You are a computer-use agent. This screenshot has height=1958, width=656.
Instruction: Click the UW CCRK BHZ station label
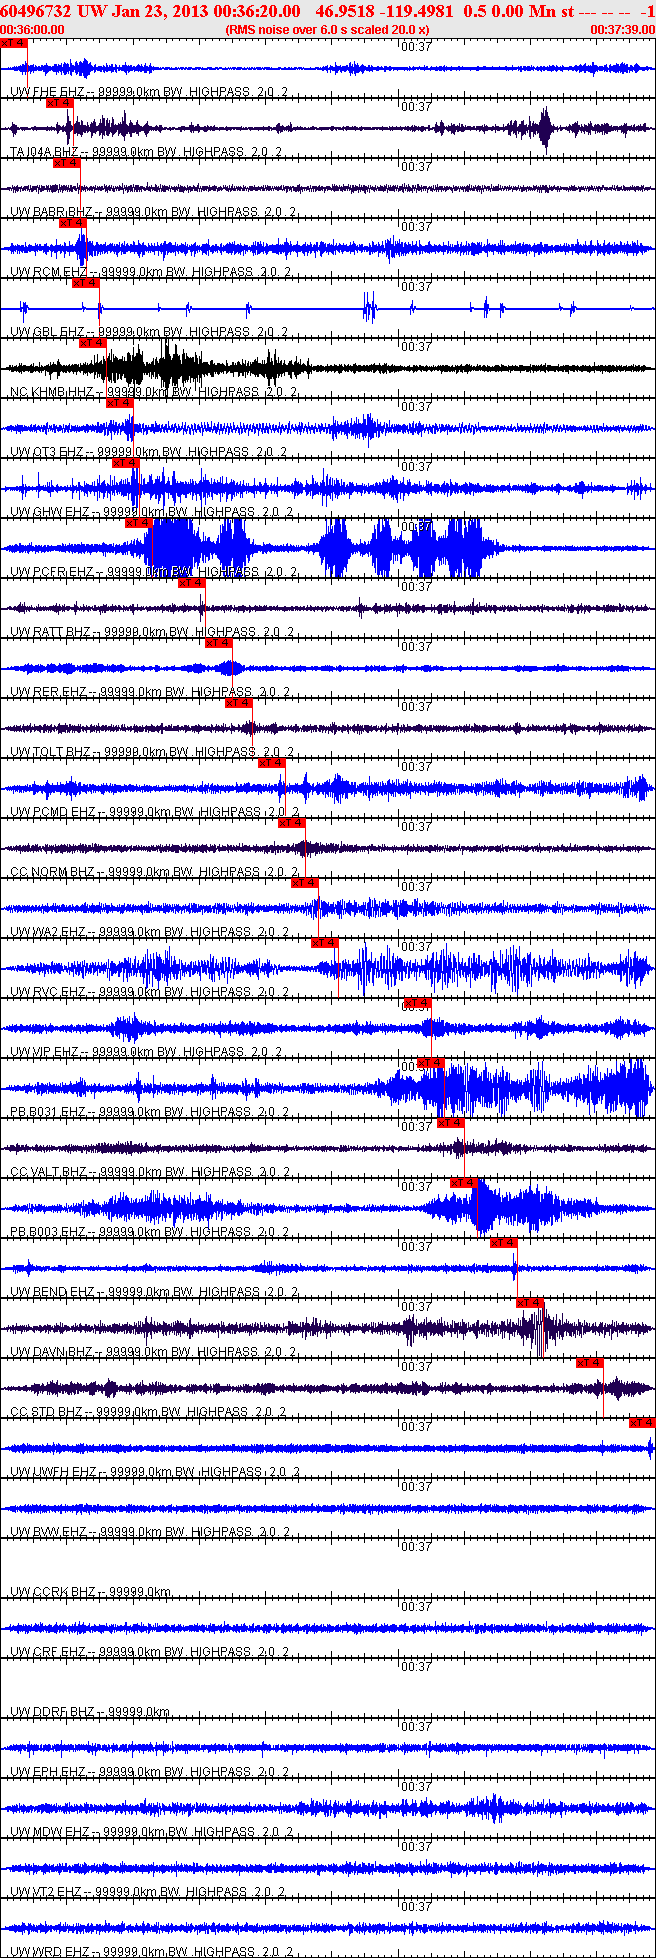[53, 1592]
